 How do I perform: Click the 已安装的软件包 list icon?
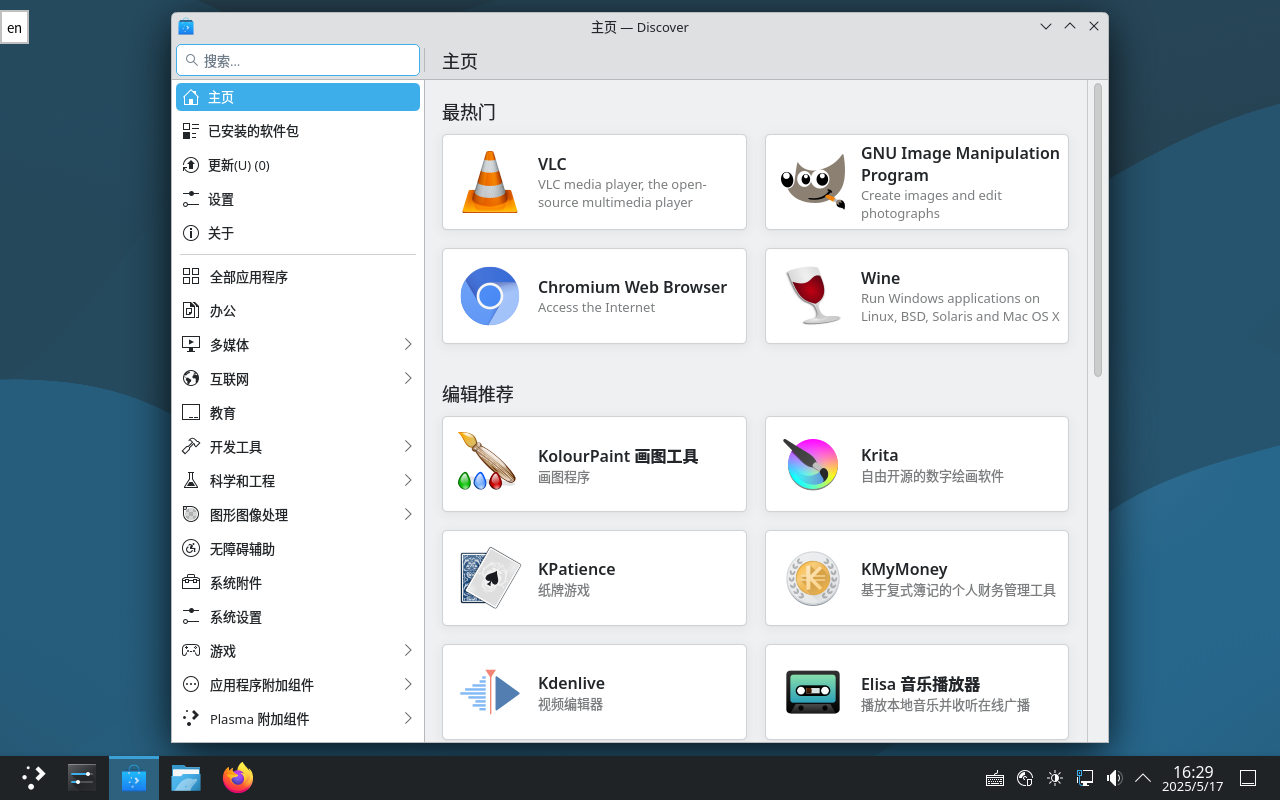[191, 131]
